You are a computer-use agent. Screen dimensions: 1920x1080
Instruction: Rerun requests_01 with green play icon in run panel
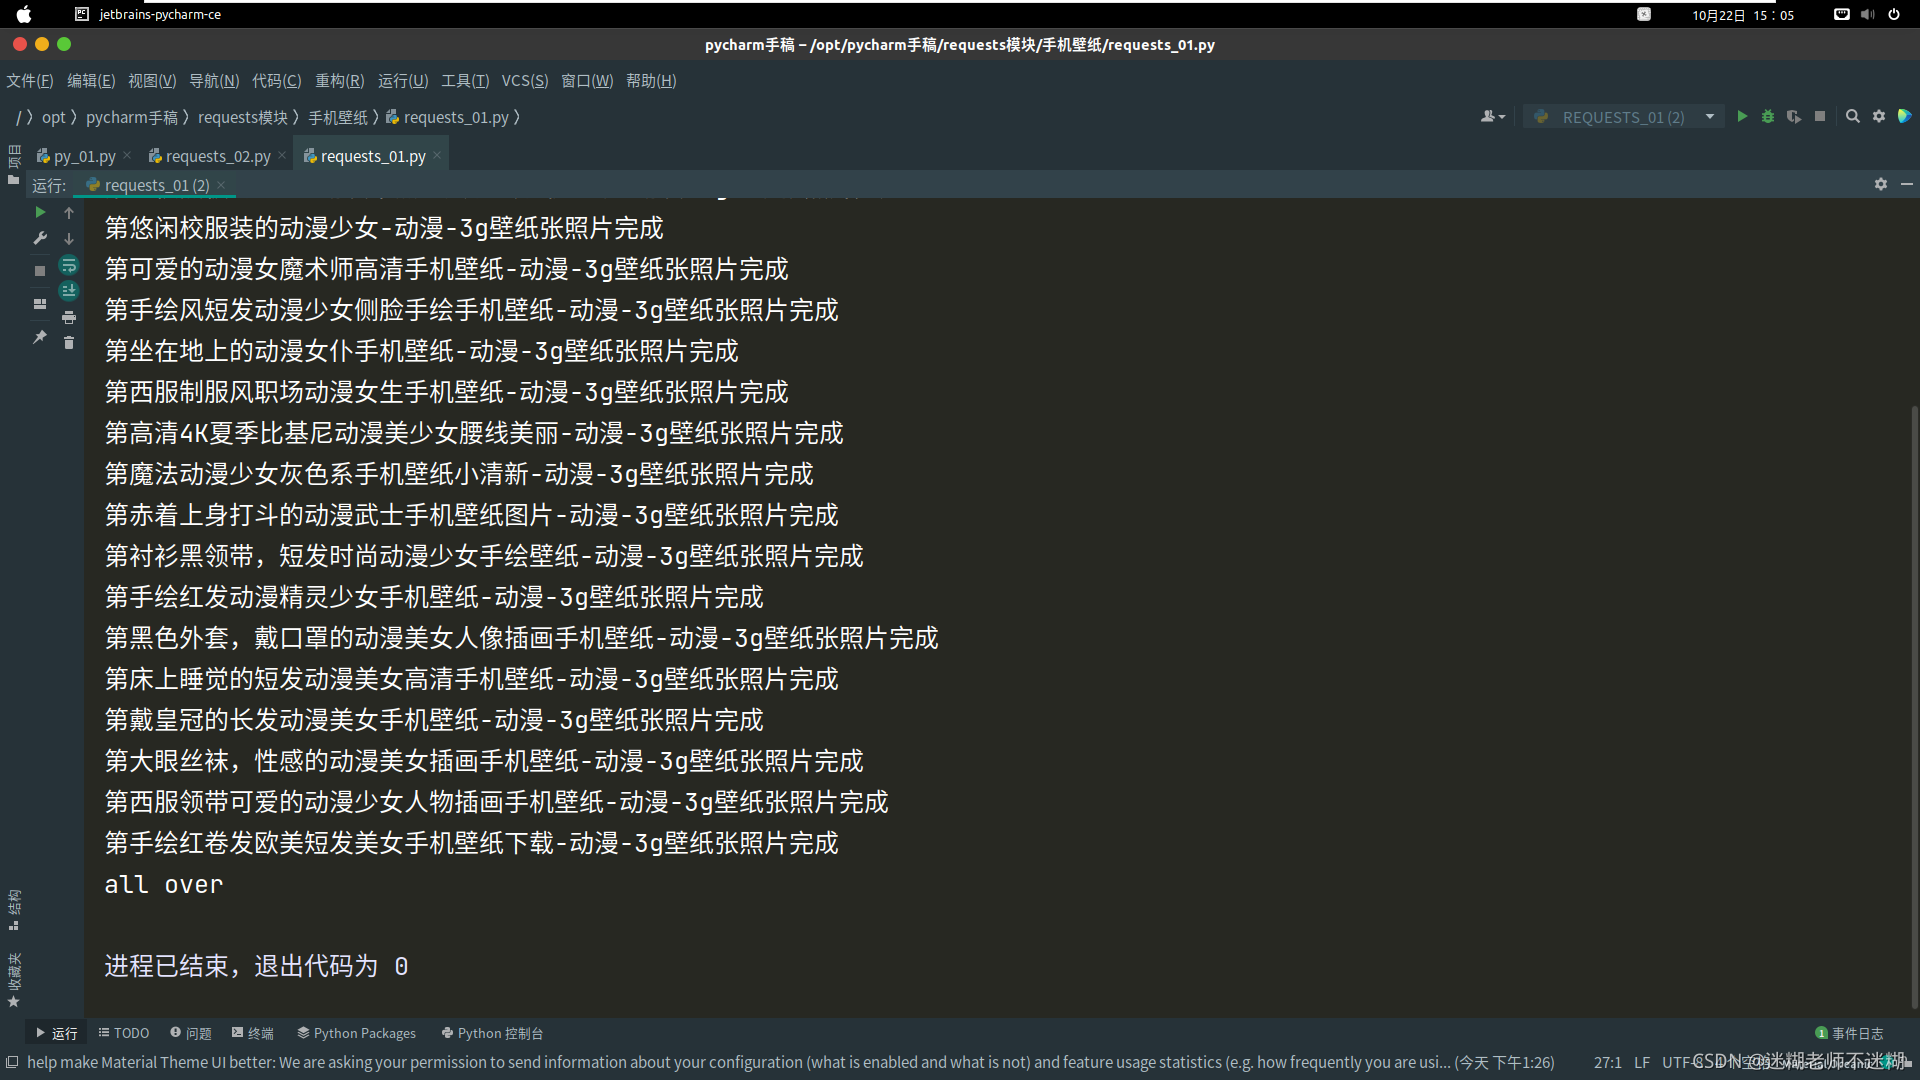coord(40,212)
